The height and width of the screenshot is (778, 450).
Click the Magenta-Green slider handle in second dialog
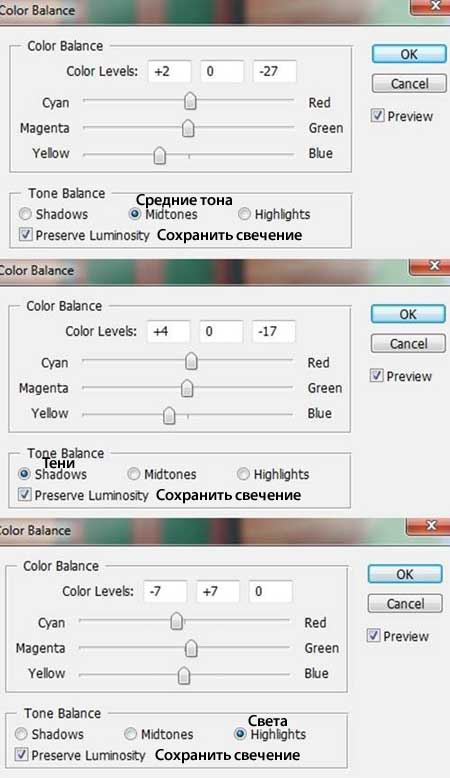187,389
